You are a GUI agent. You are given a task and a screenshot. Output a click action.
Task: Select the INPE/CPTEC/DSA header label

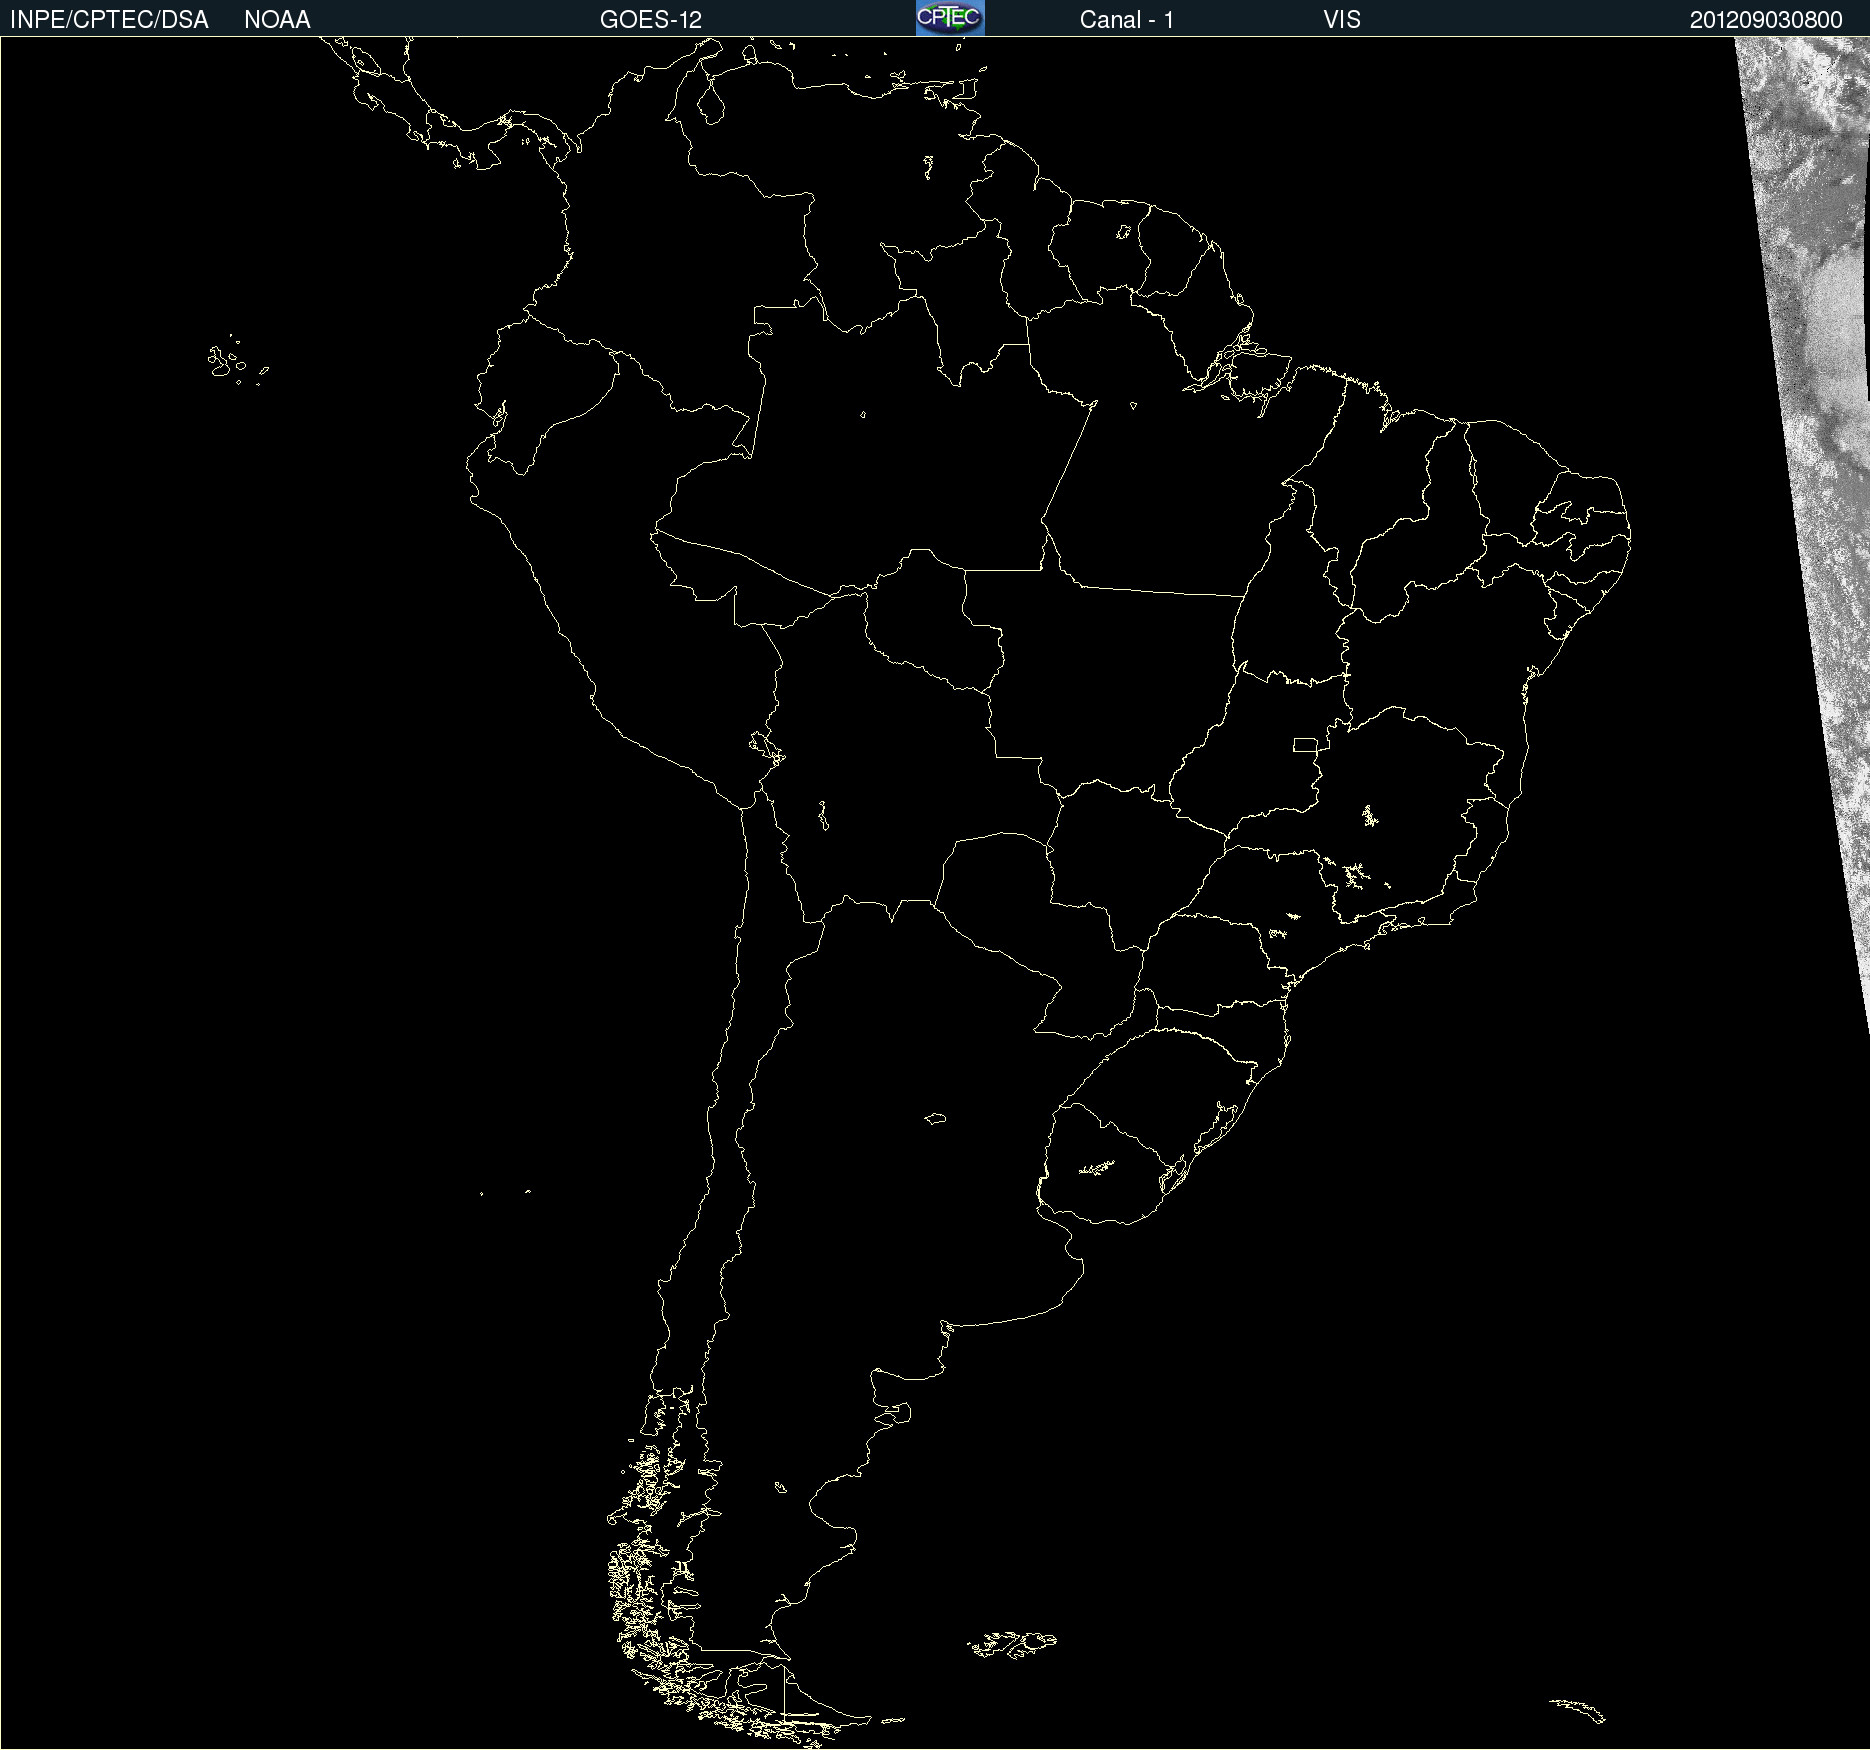click(109, 20)
